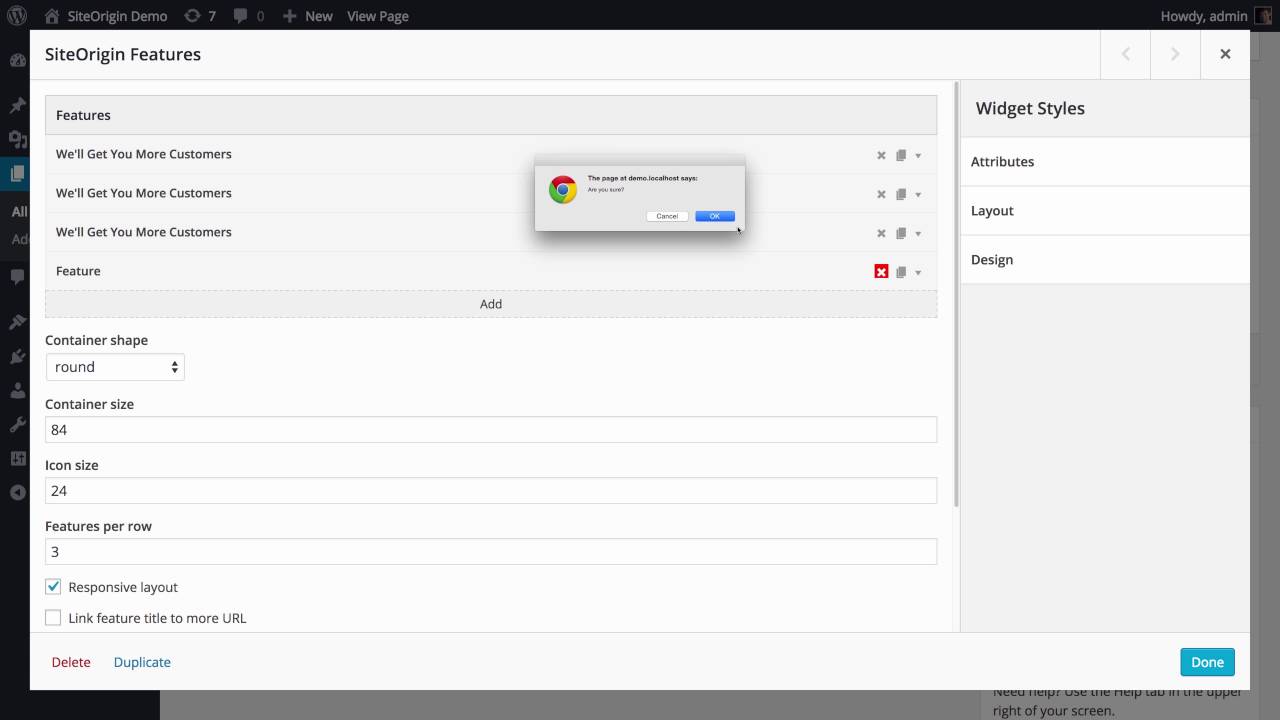Open Posts via the pushpin sidebar icon
The height and width of the screenshot is (720, 1280).
(x=17, y=105)
